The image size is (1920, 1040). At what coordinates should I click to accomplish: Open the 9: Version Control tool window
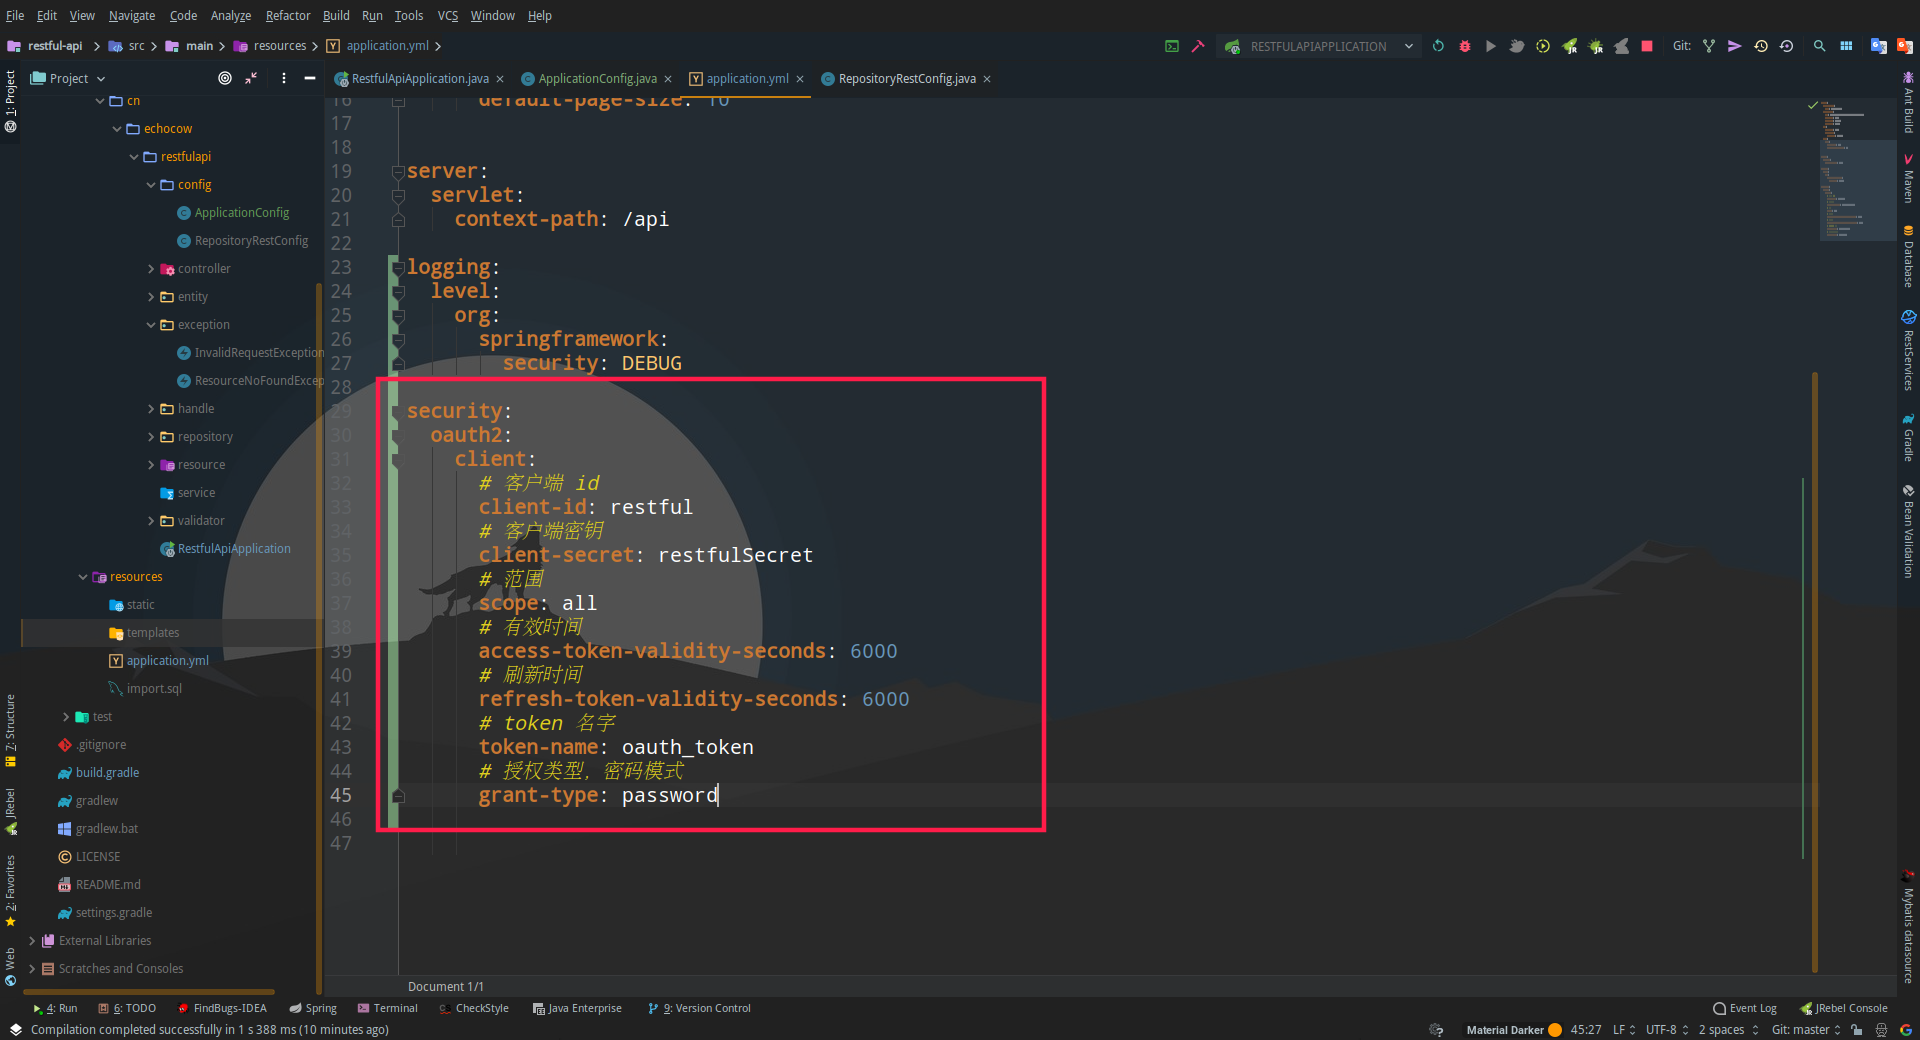click(x=699, y=1008)
